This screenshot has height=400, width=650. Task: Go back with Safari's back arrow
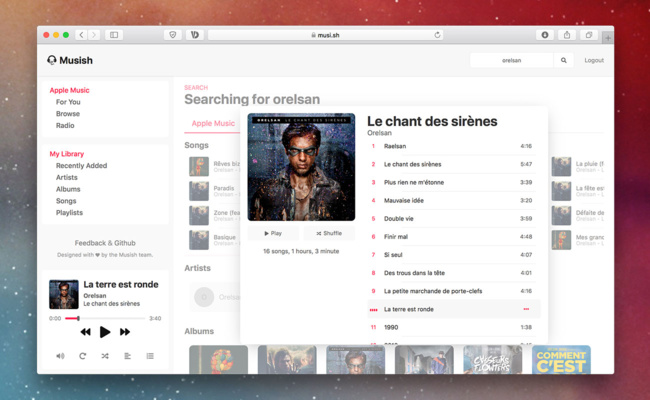(82, 35)
